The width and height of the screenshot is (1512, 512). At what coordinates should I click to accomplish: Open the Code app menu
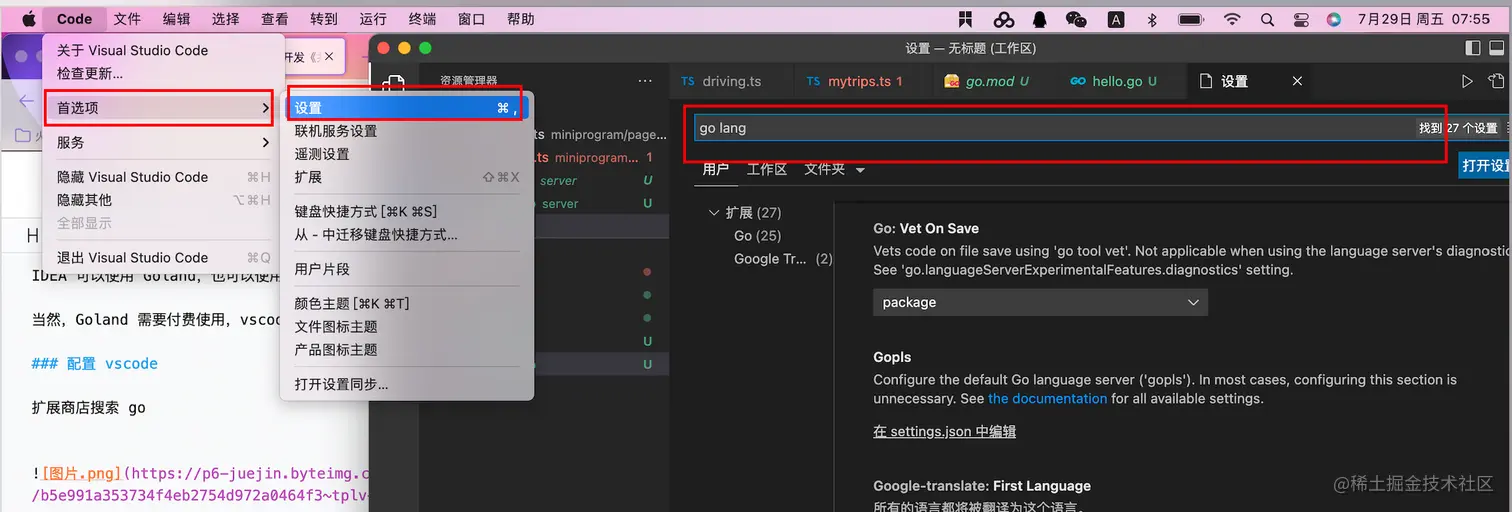click(x=74, y=19)
